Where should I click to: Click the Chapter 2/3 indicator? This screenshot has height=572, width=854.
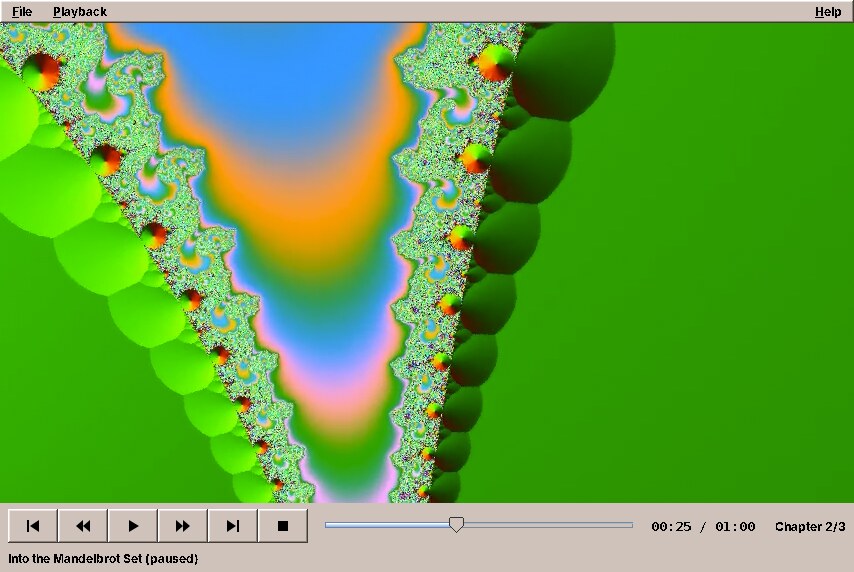pyautogui.click(x=810, y=527)
